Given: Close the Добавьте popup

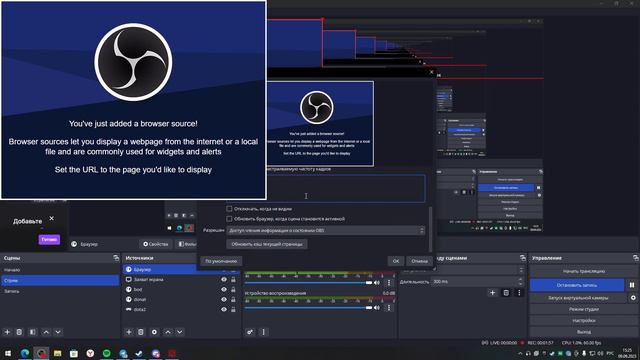Looking at the screenshot, I should point(51,218).
